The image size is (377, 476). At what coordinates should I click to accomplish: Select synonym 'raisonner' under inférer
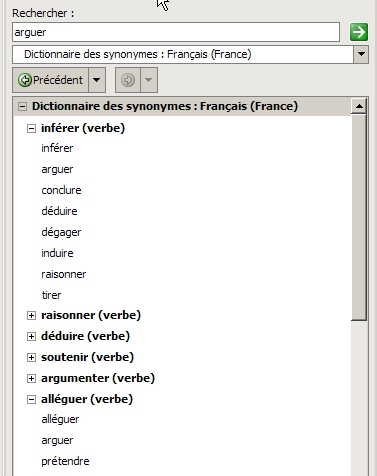point(64,274)
